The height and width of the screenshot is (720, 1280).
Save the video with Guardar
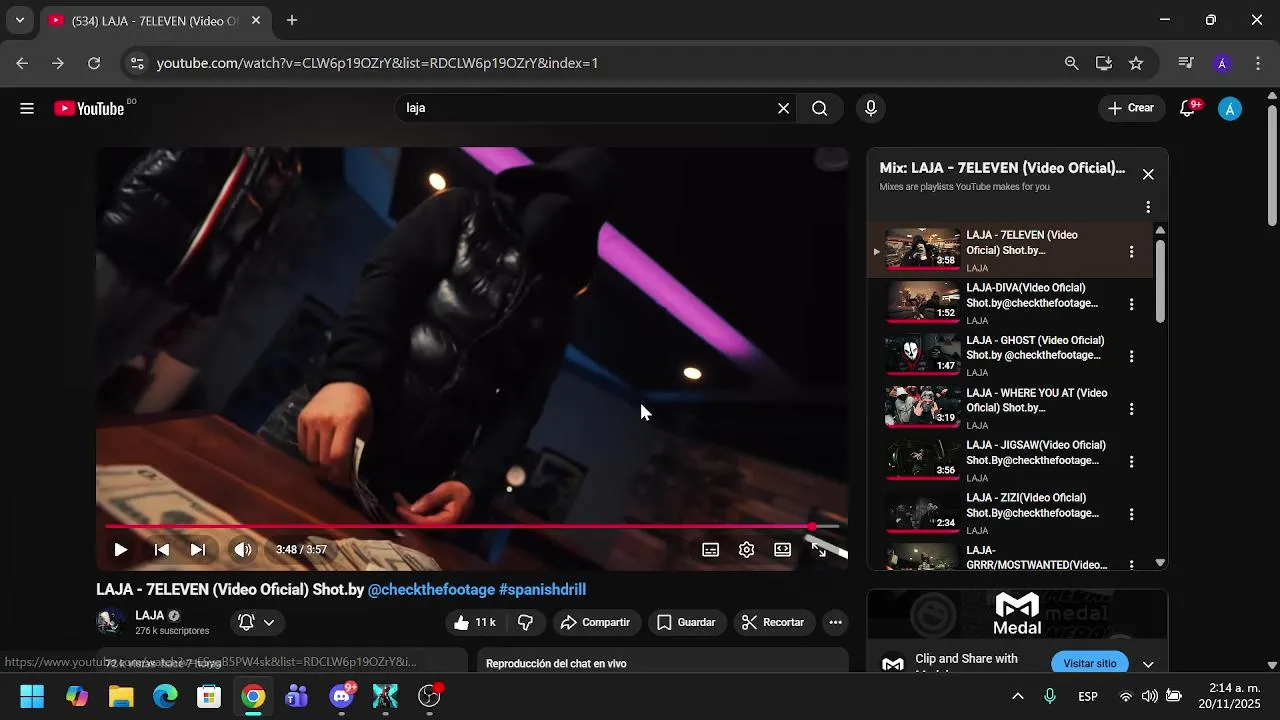pos(686,622)
